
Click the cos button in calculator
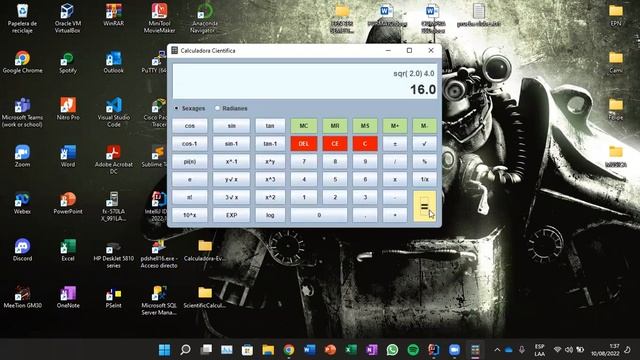(190, 126)
